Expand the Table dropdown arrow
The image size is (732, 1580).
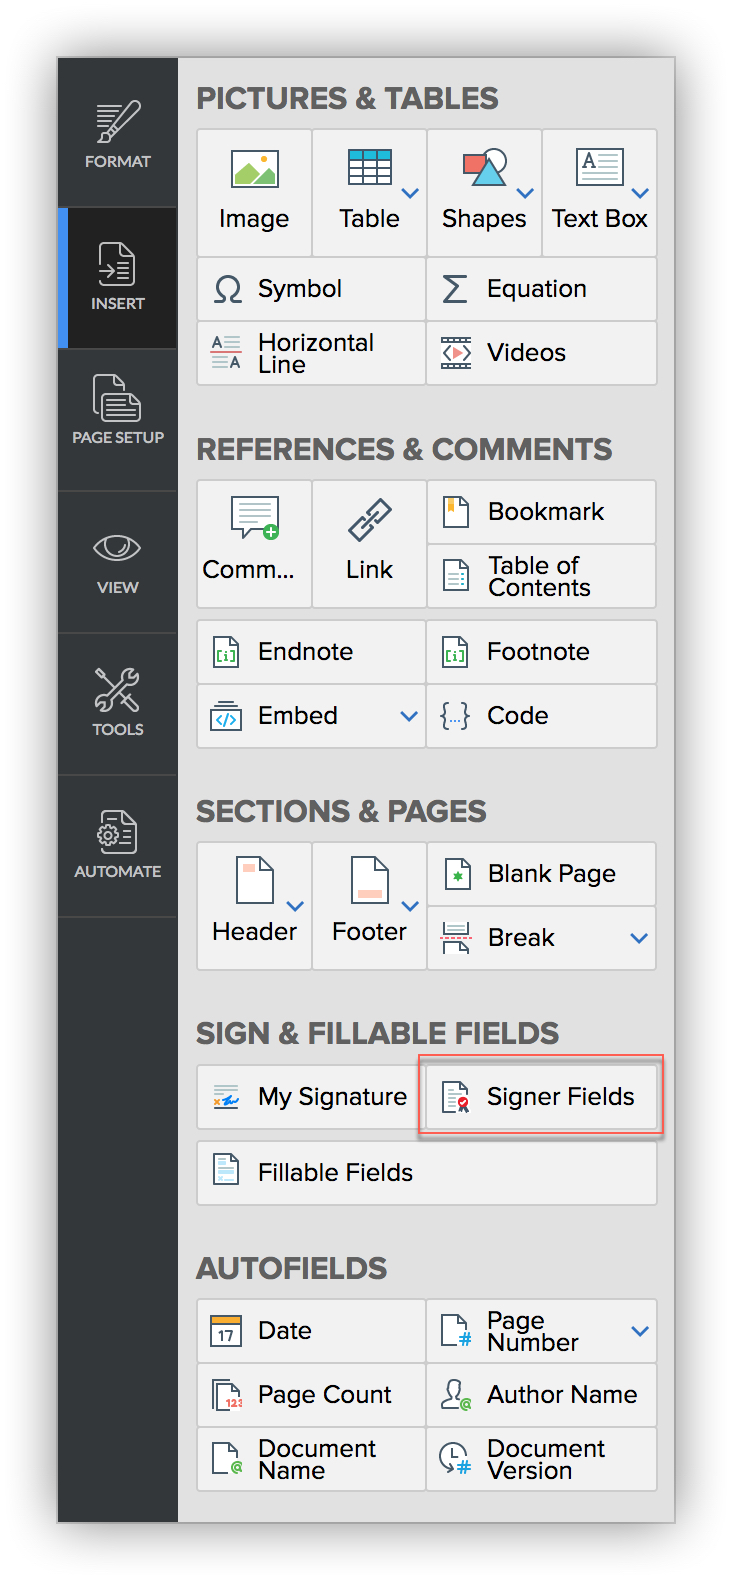tap(410, 193)
